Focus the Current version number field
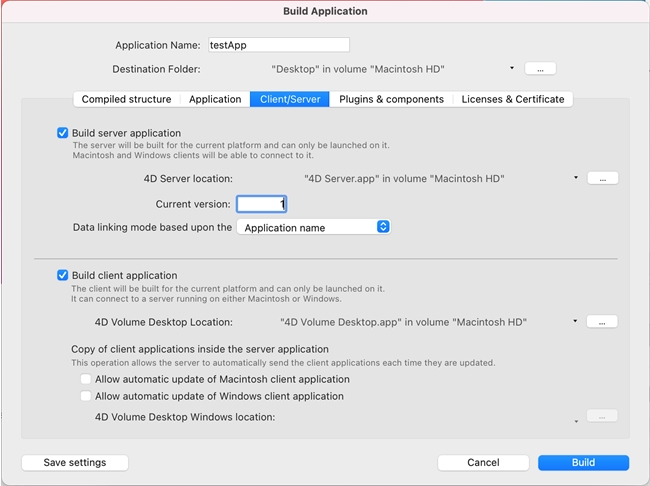The image size is (650, 486). click(262, 204)
